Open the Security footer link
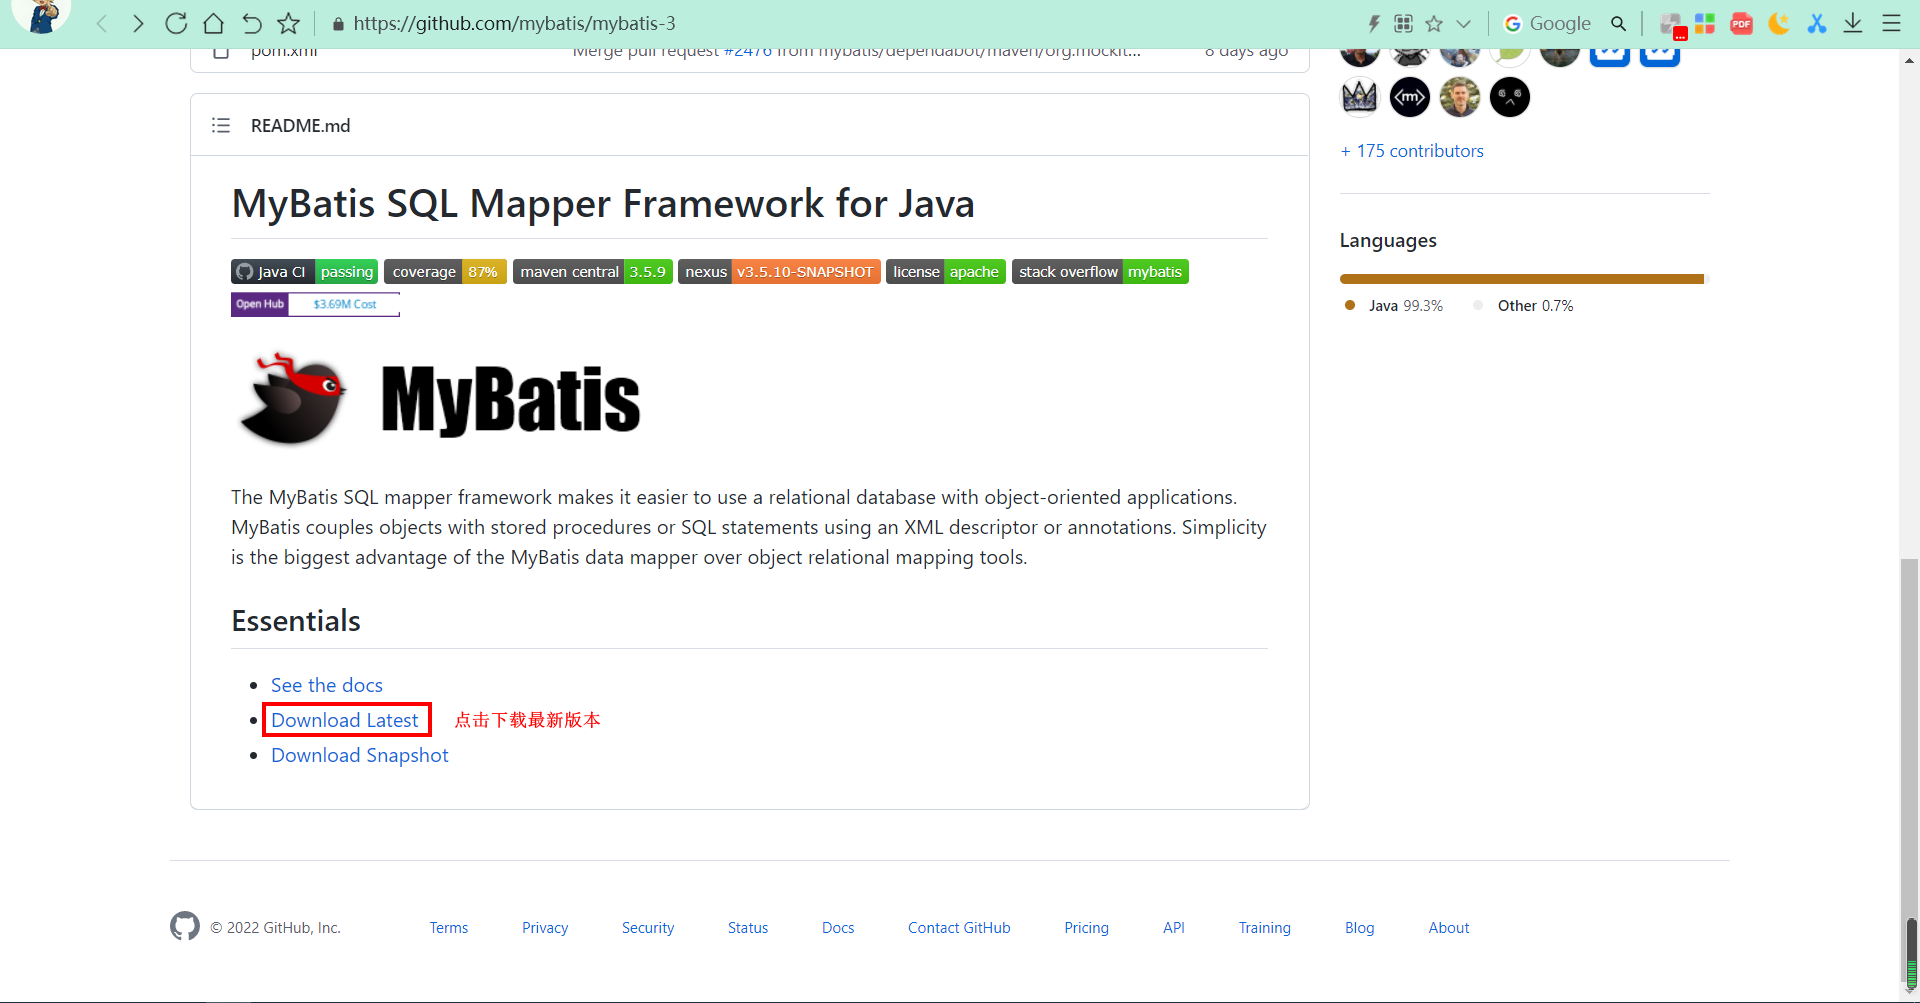 point(648,928)
